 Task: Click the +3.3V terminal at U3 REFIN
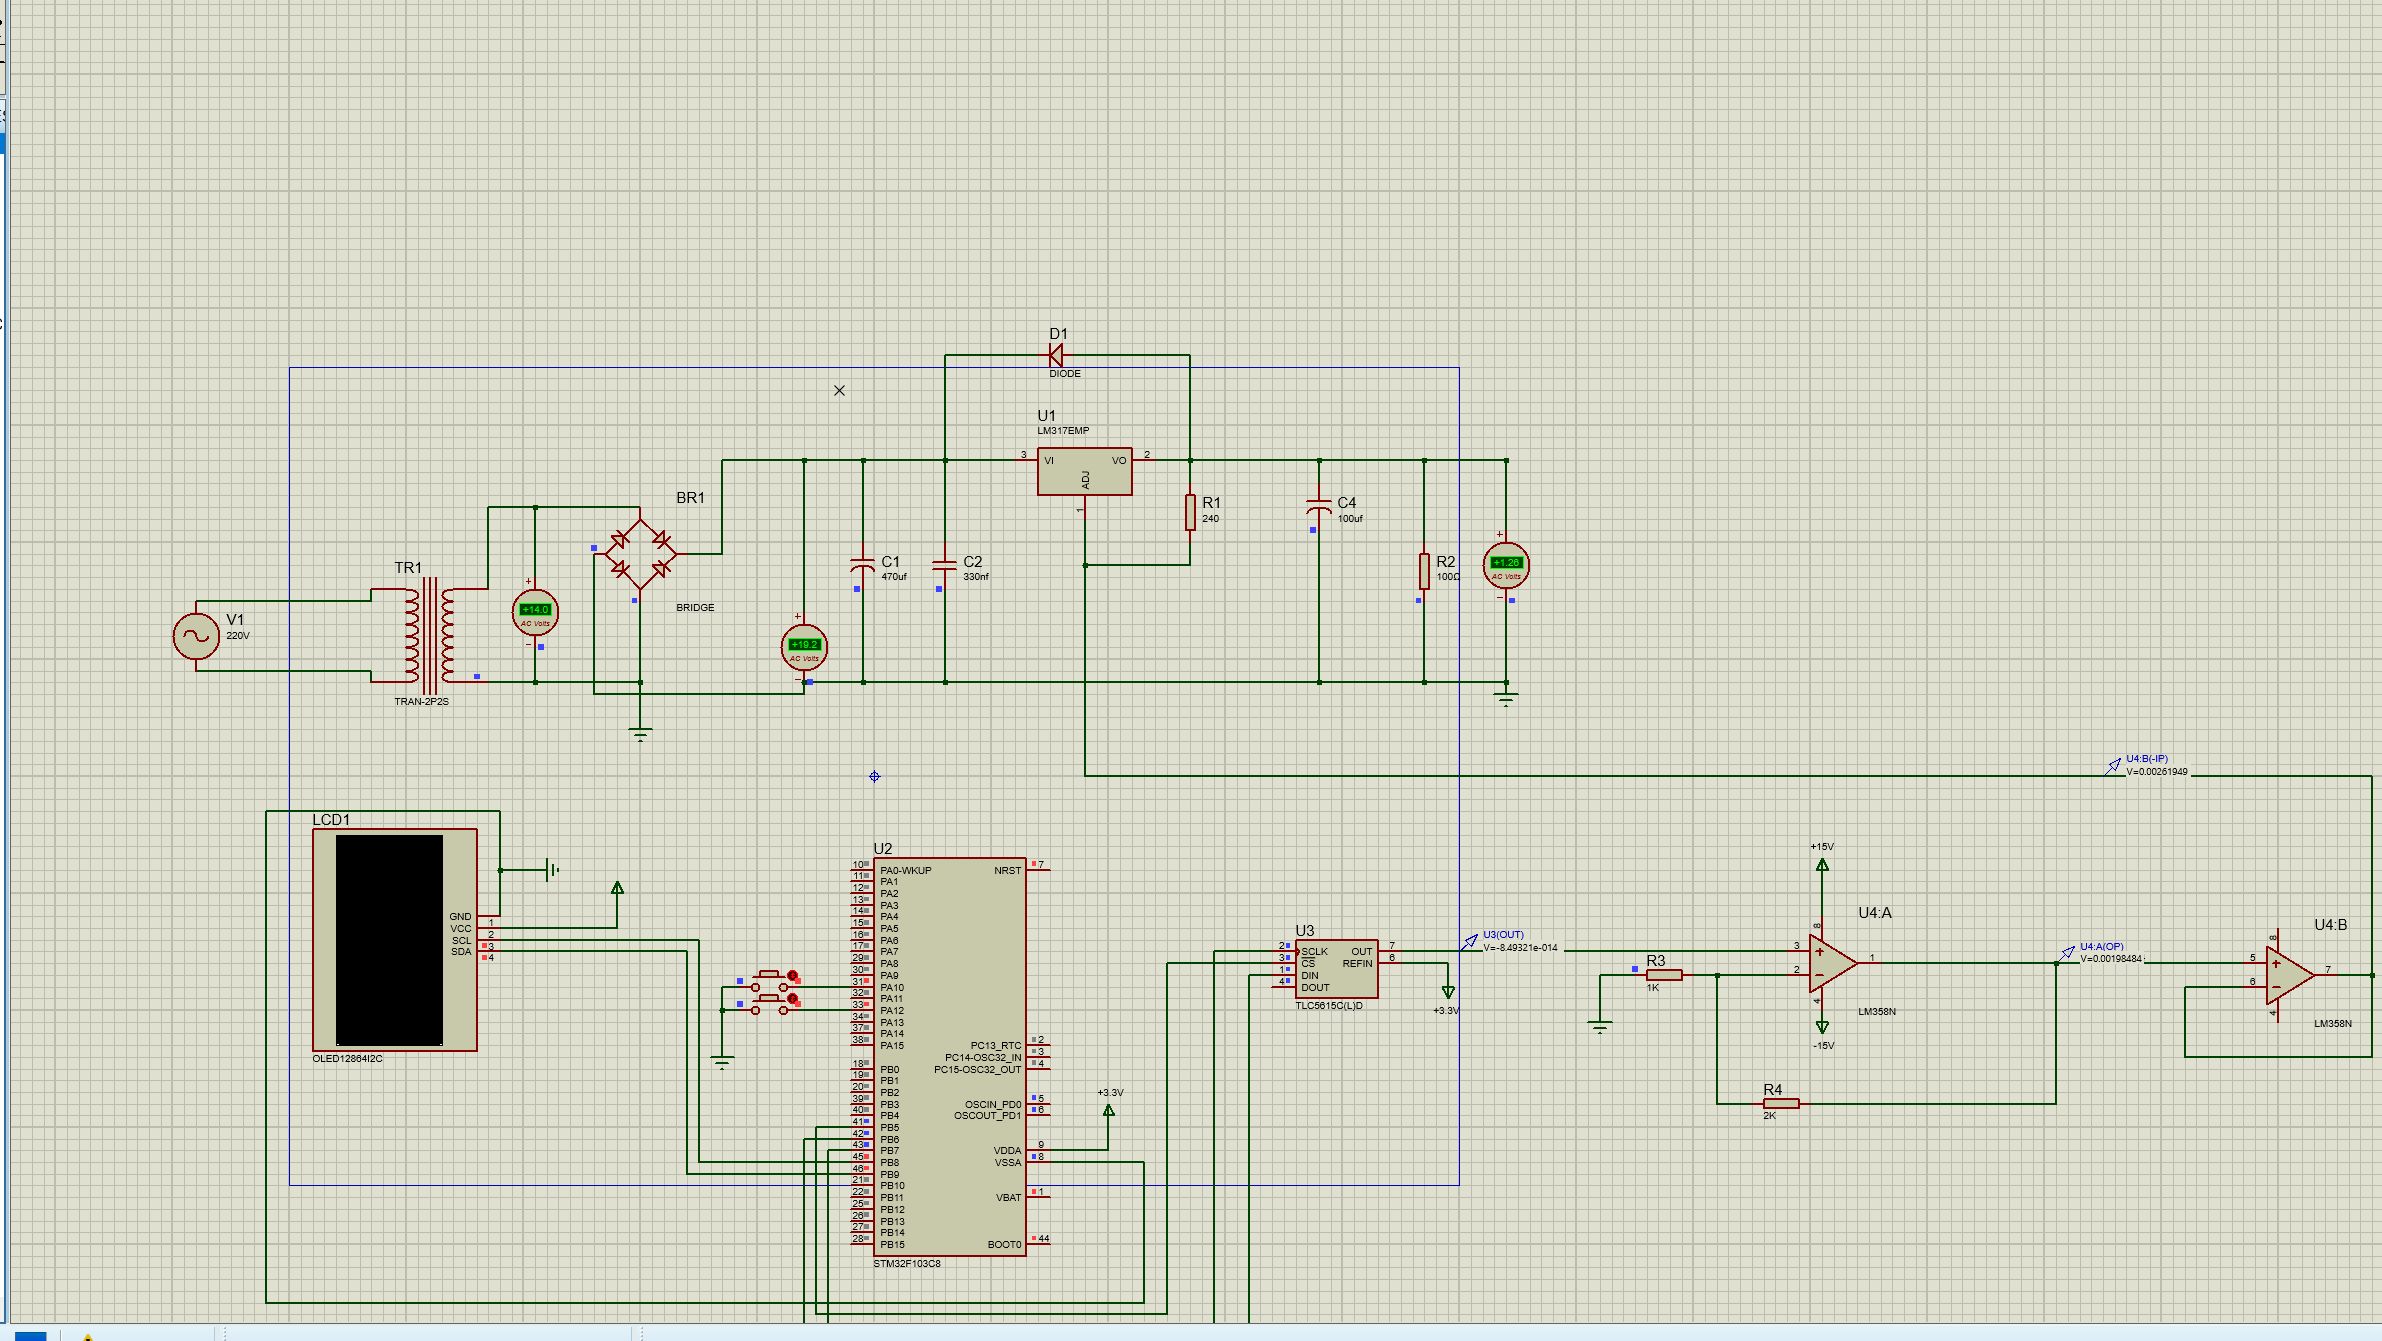(1448, 992)
